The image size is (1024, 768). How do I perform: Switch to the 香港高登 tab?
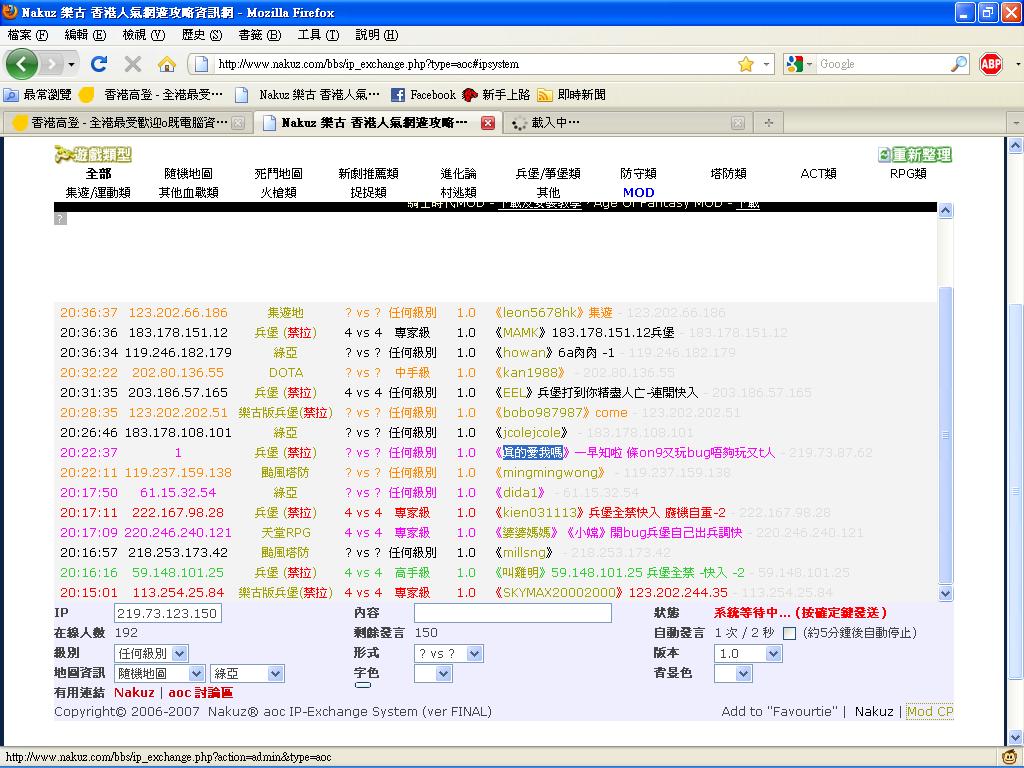tap(127, 123)
